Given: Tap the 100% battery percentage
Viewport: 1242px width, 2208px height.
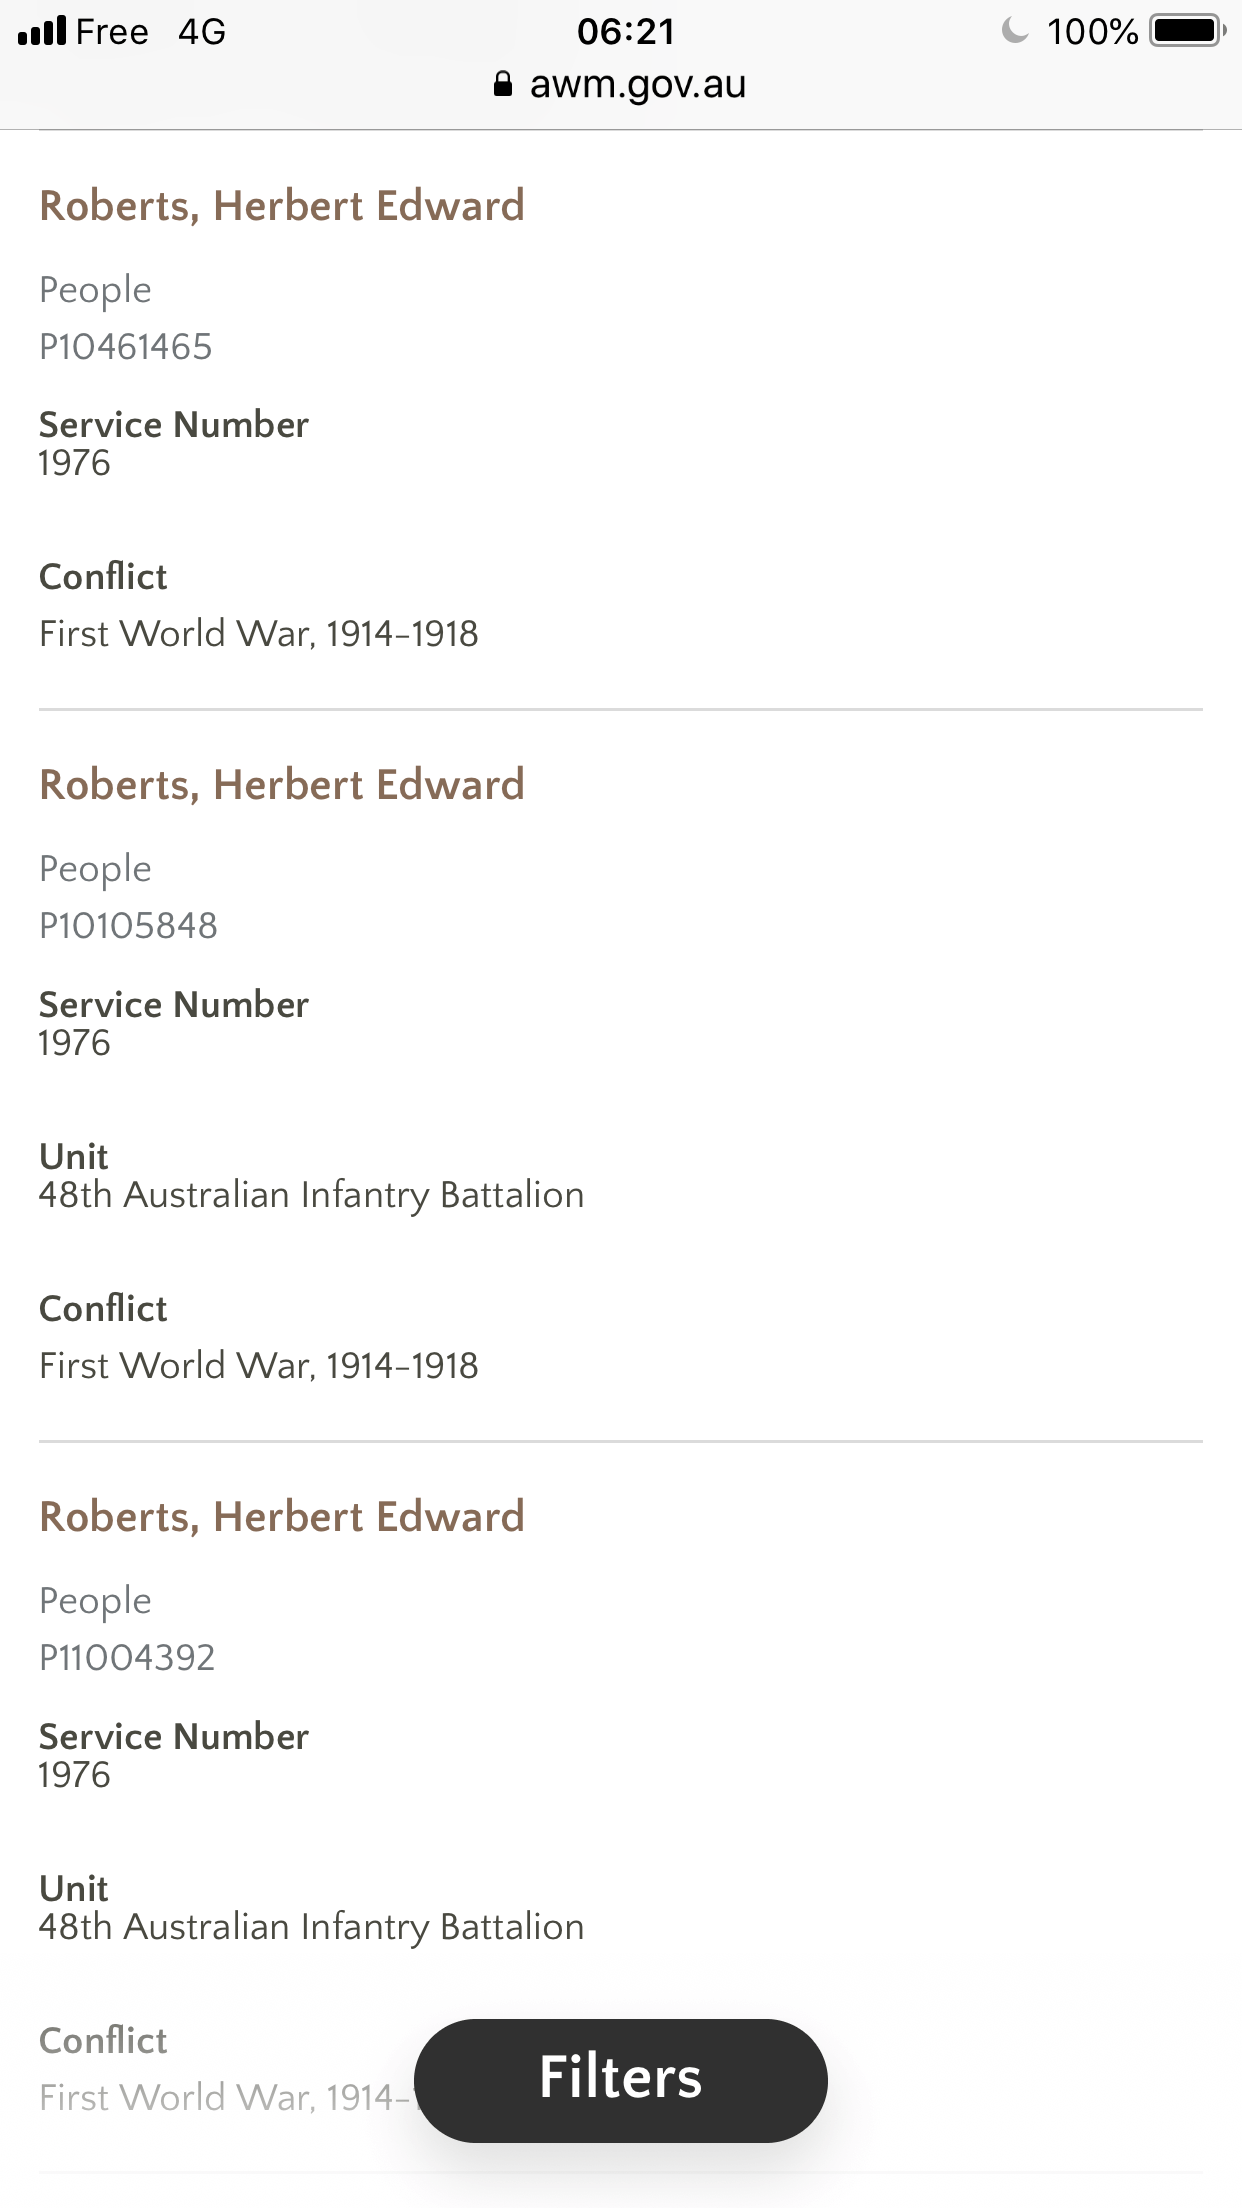Looking at the screenshot, I should 1092,32.
